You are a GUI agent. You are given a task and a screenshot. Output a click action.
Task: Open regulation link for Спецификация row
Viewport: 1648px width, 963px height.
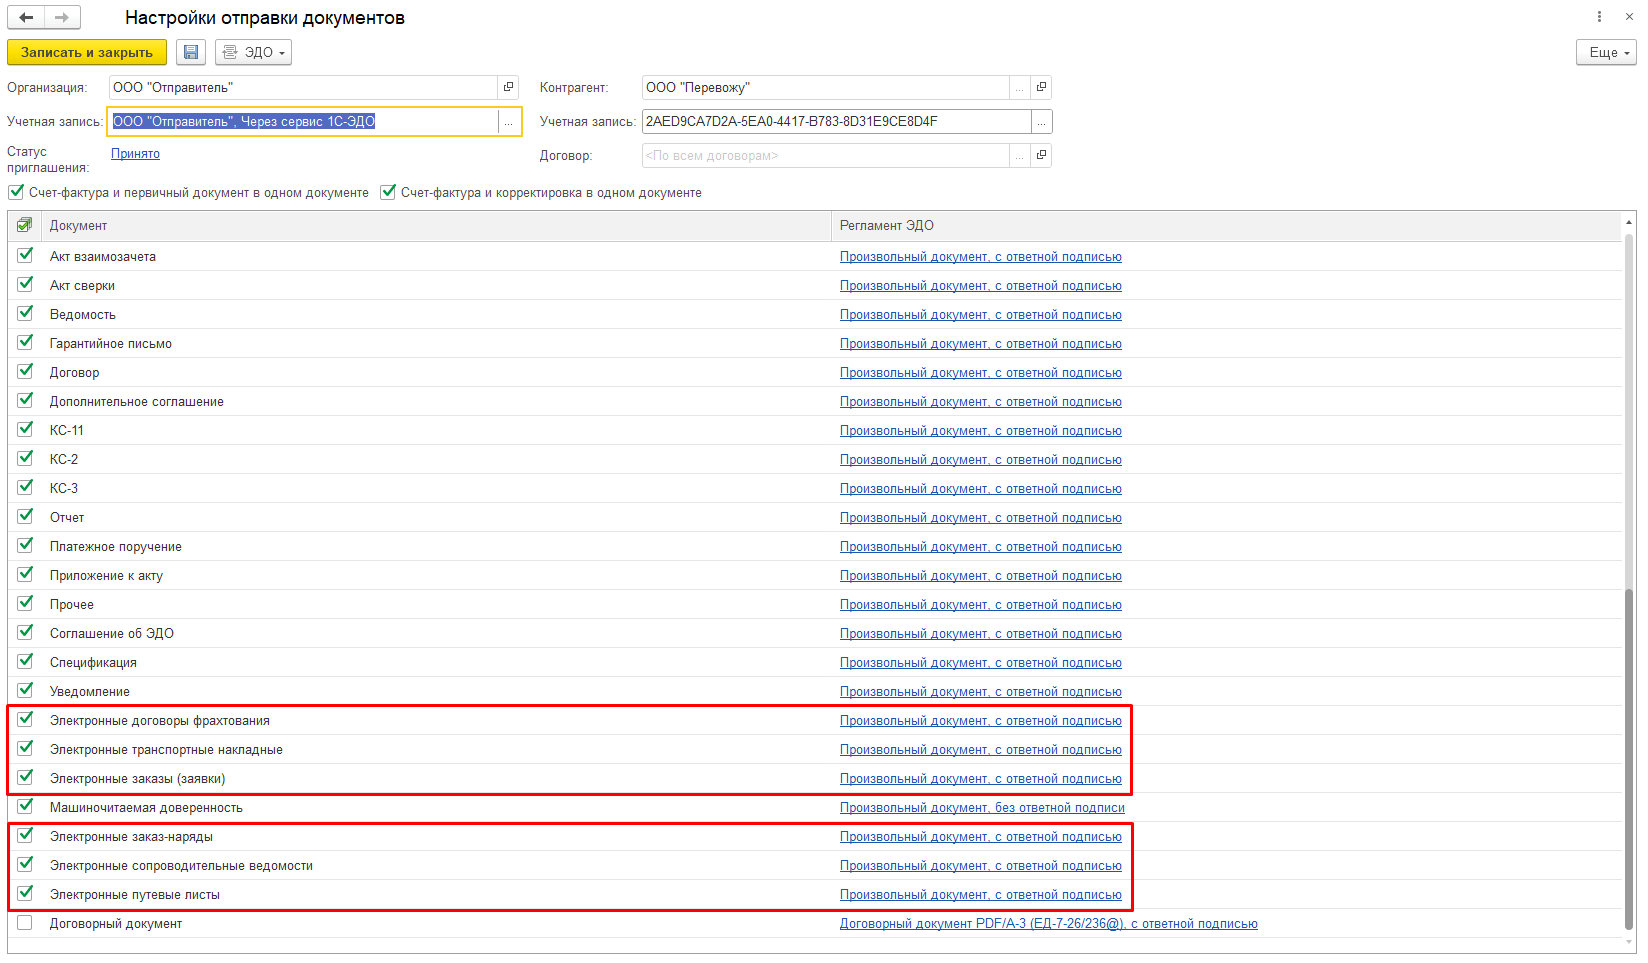click(980, 663)
